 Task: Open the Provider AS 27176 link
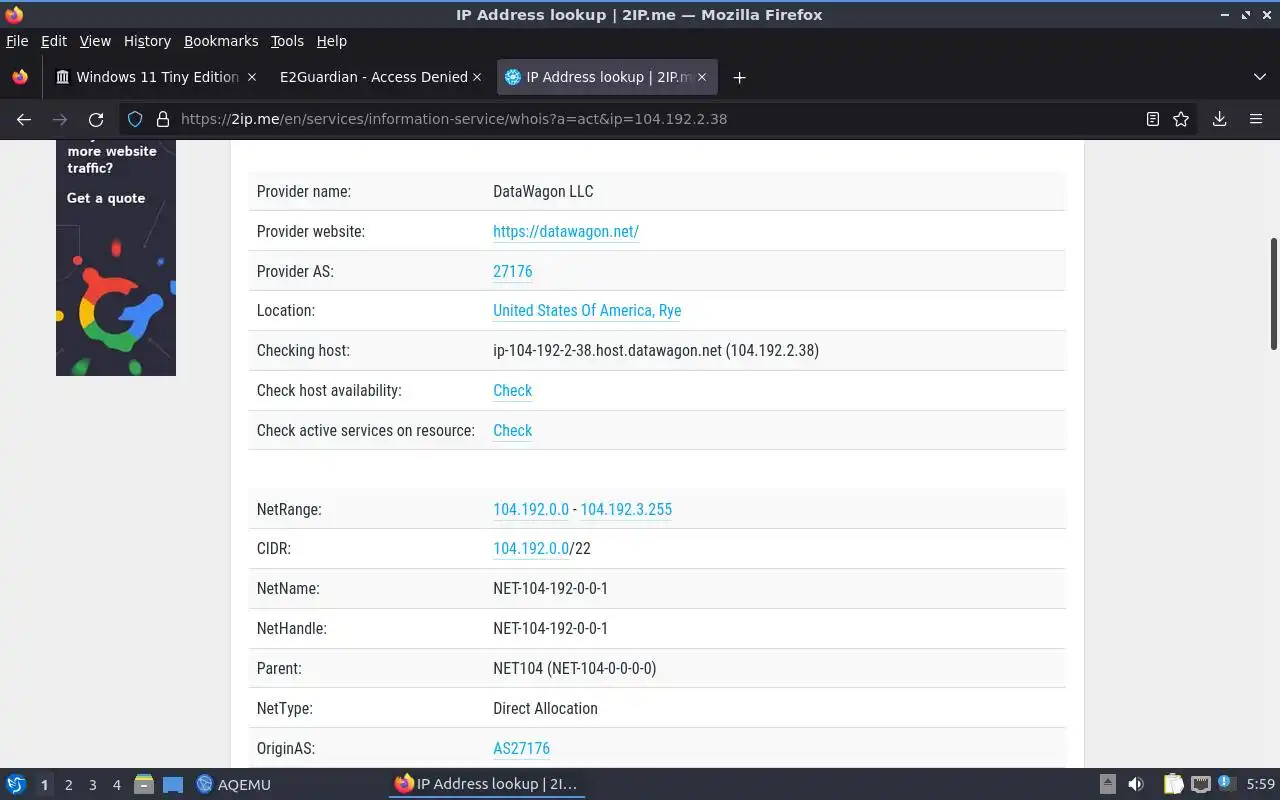pyautogui.click(x=513, y=271)
